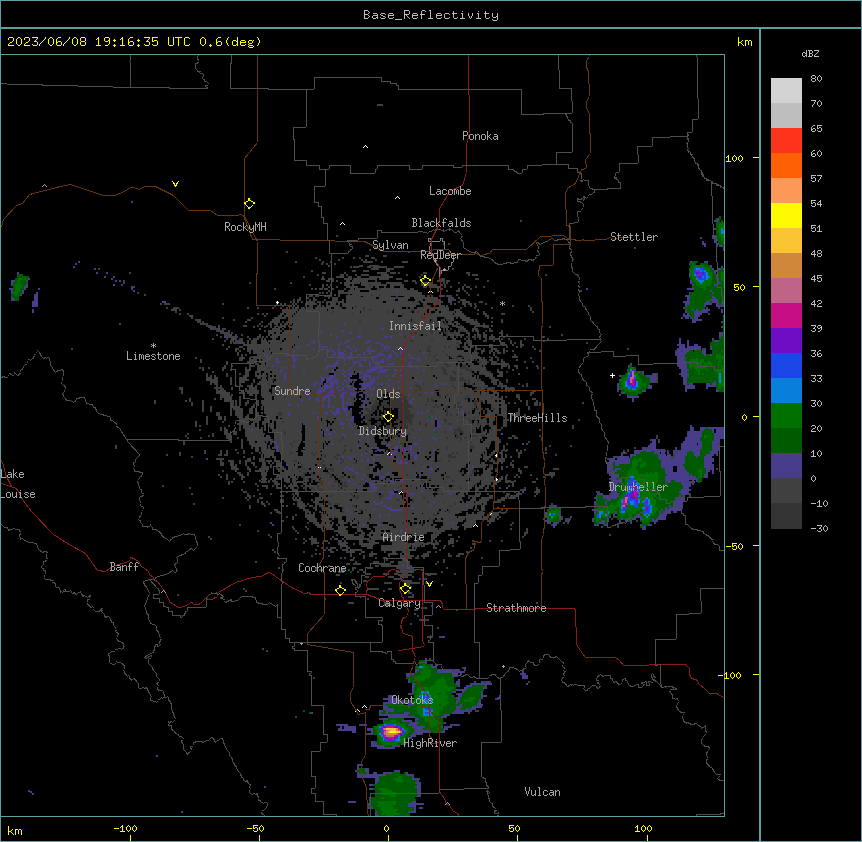Click the Base_Reflectivity title text
Screen dimensions: 862x842
[x=431, y=15]
